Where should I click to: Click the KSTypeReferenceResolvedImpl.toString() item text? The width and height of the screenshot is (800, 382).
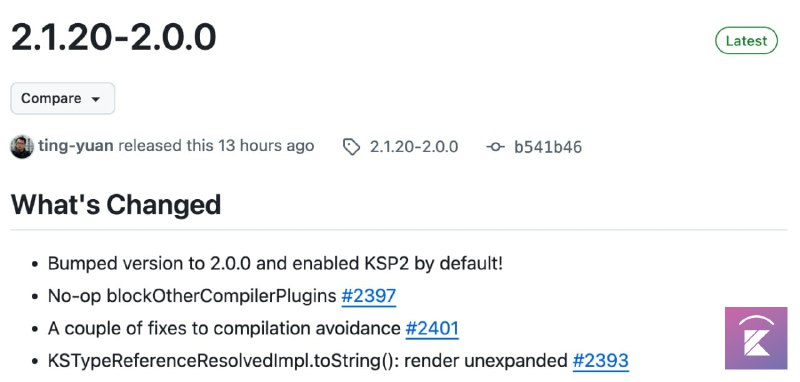(x=308, y=361)
